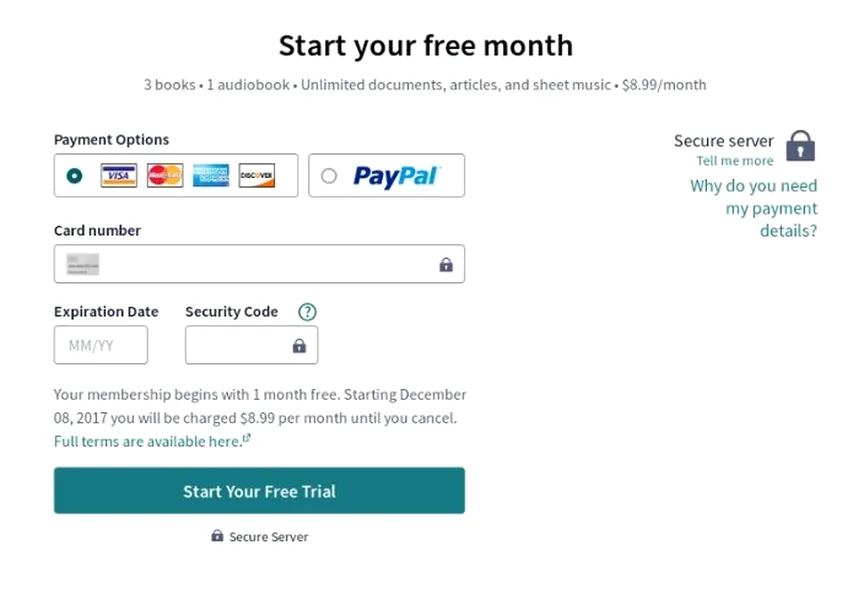Open 'Why do you need my payment details?'
Screen dimensions: 853x600
coord(754,208)
